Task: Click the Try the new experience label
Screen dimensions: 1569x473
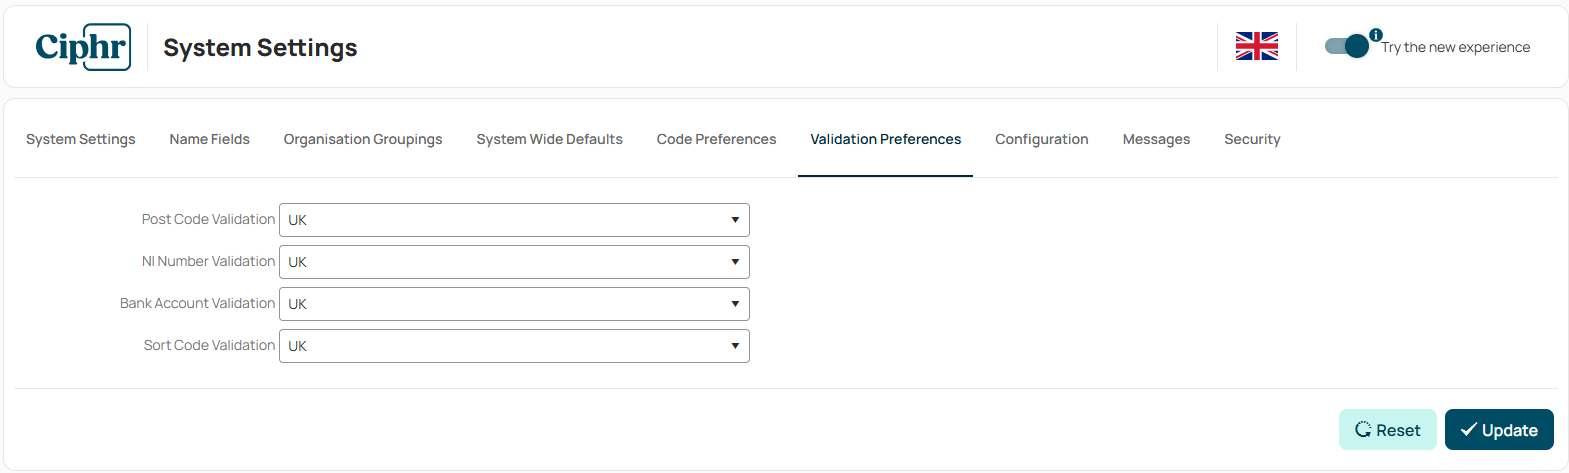Action: click(1456, 47)
